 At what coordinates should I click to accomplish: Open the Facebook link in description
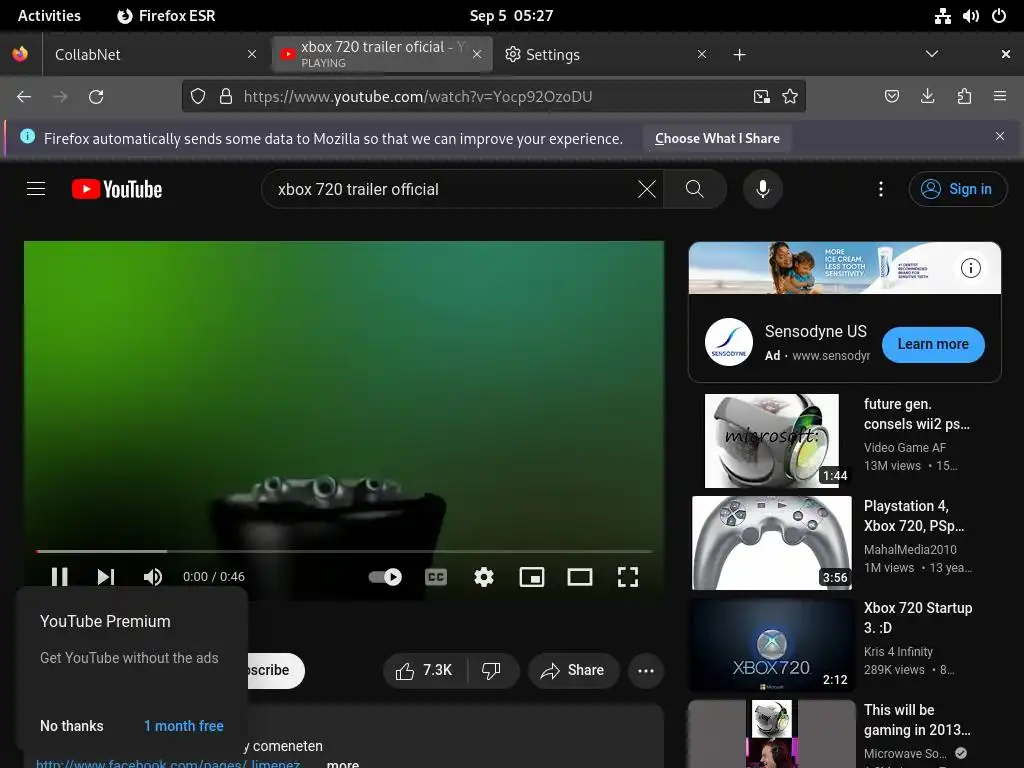(x=168, y=763)
